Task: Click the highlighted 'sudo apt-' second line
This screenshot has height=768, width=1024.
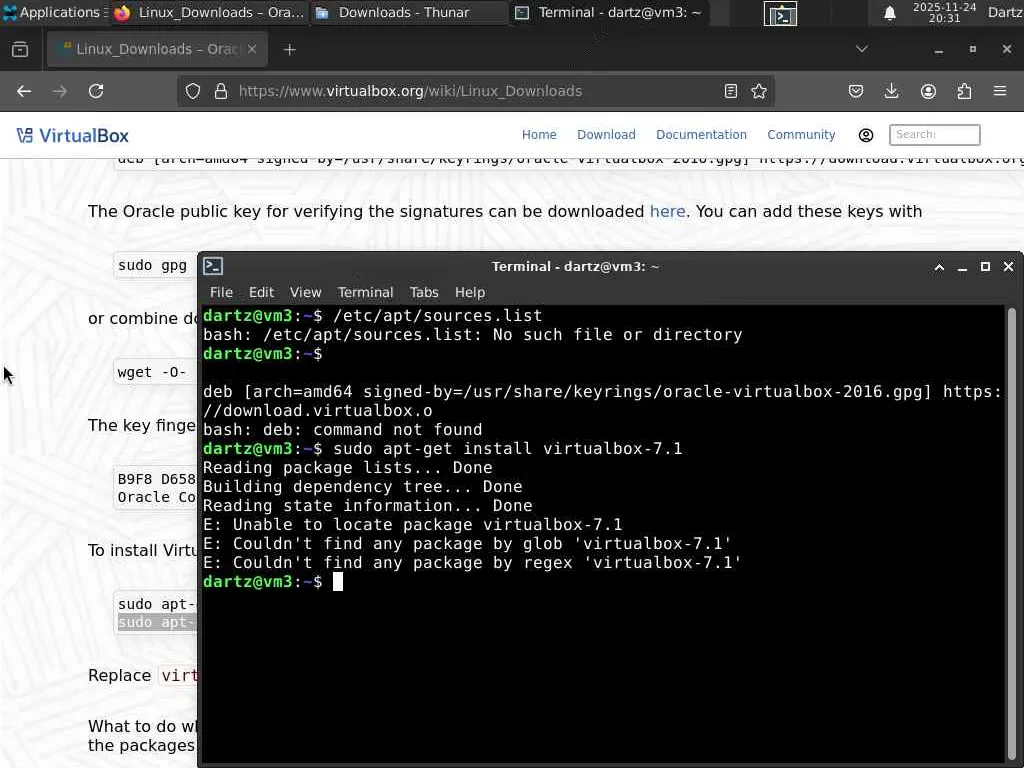Action: pyautogui.click(x=157, y=622)
